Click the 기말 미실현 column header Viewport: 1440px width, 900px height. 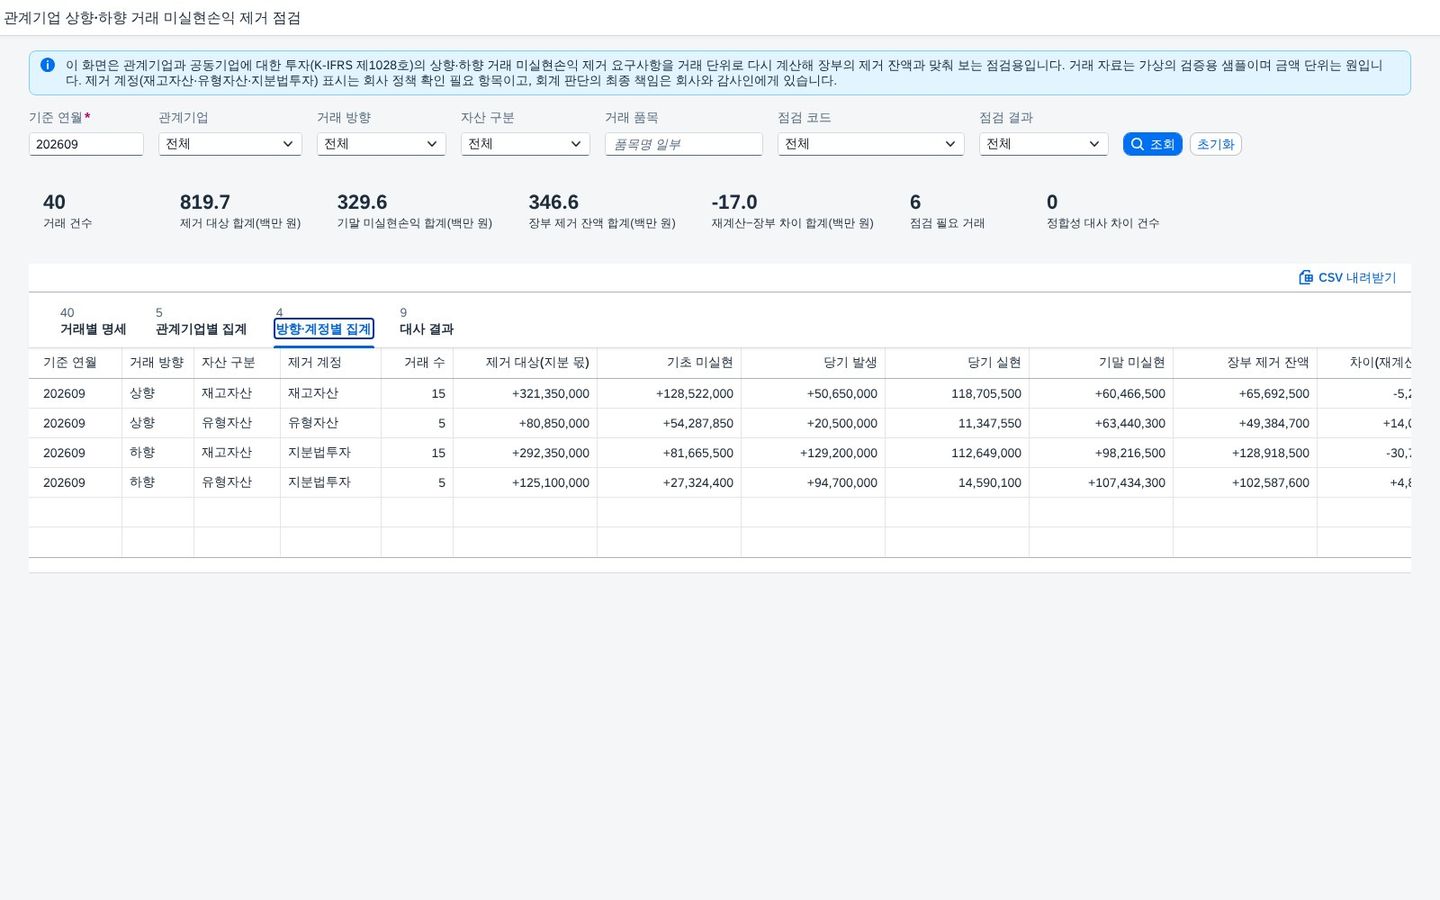click(1101, 362)
